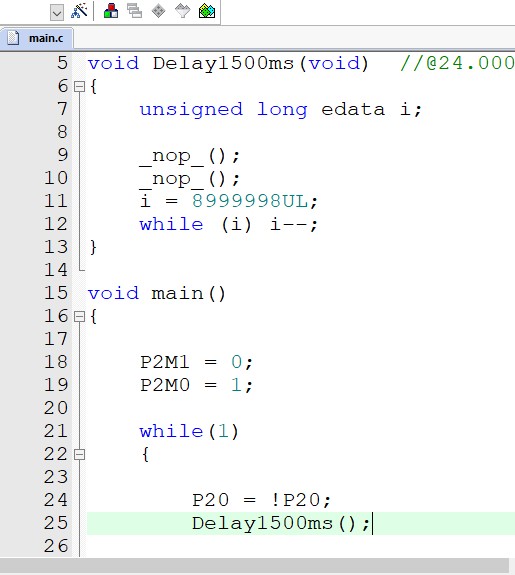Click the horizontal scrollbar at the bottom
This screenshot has width=515, height=575.
point(254,565)
